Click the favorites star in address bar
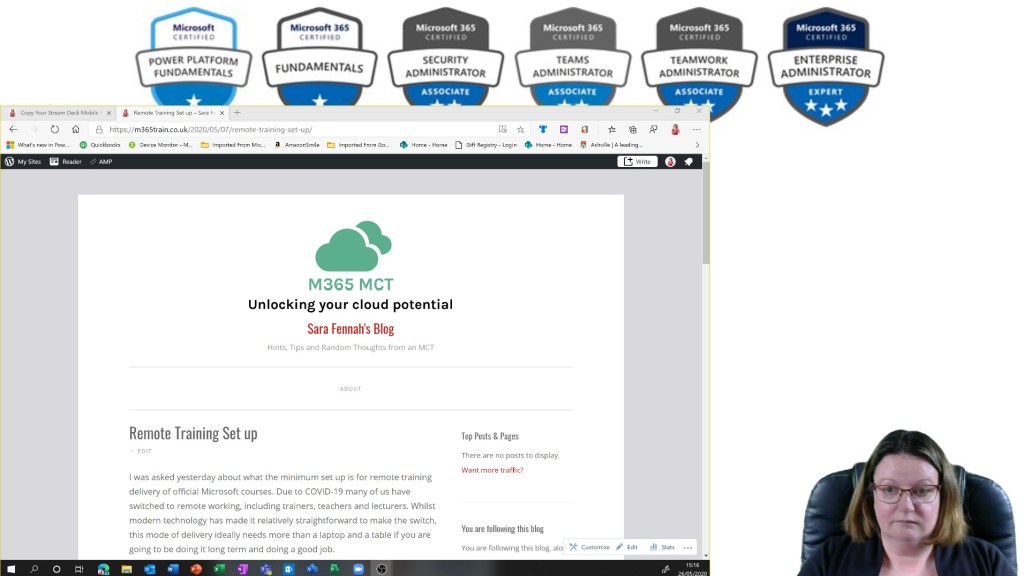The height and width of the screenshot is (576, 1024). coord(520,129)
